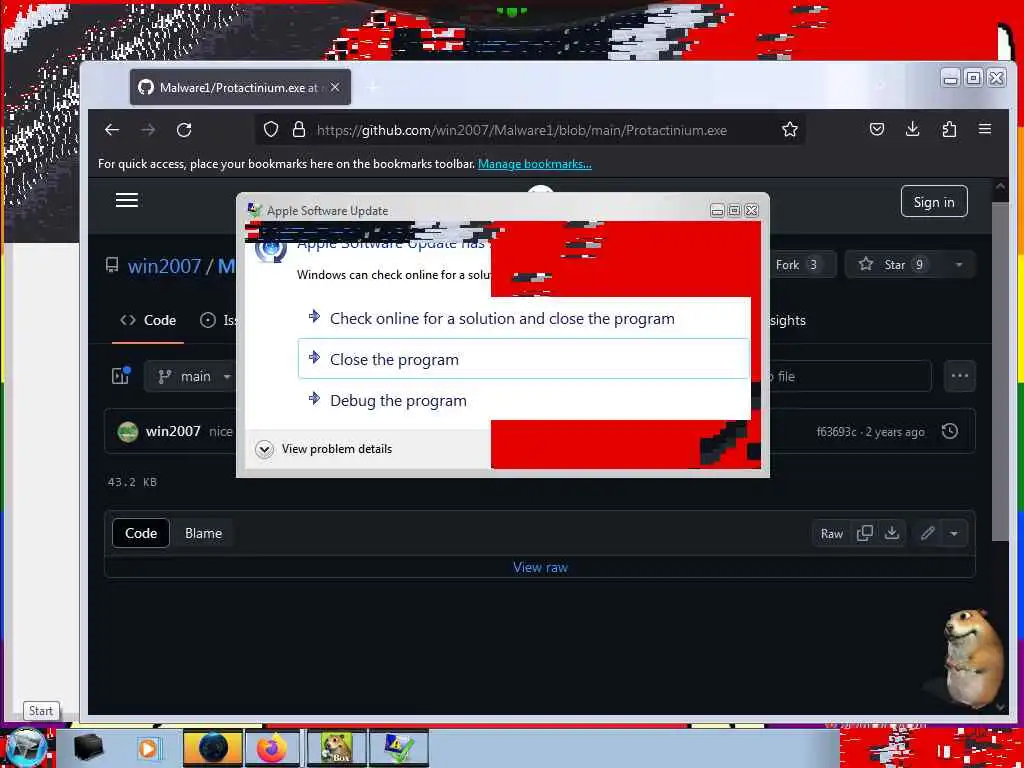This screenshot has width=1024, height=768.
Task: Switch to the Code repository tab
Action: (x=148, y=320)
